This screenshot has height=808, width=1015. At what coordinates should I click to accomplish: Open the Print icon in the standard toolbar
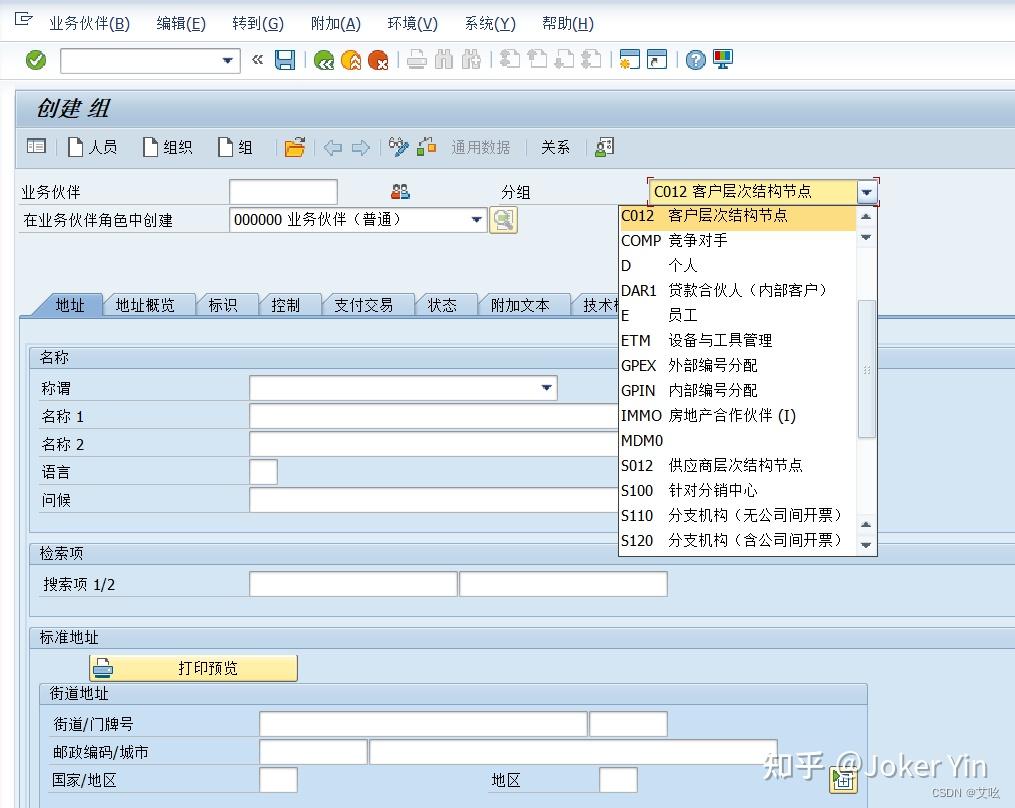click(x=416, y=60)
